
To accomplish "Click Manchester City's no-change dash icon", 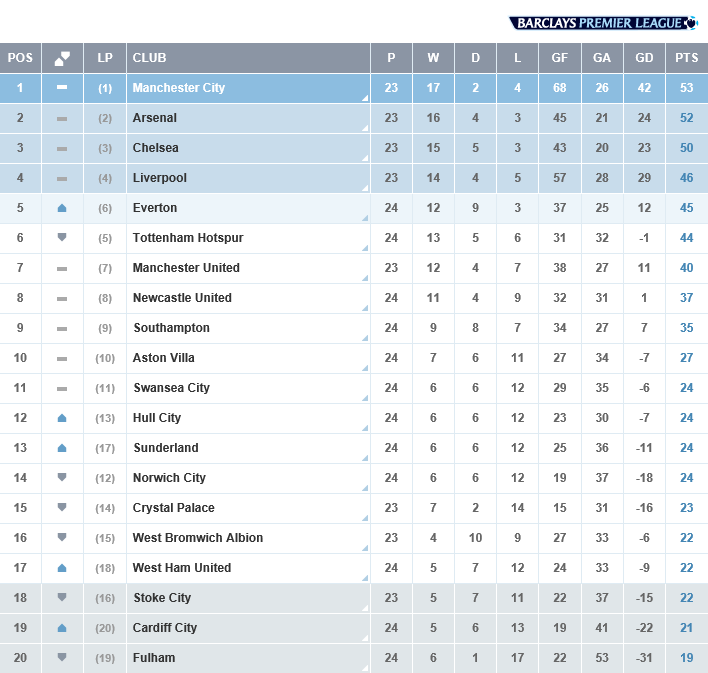I will coord(62,87).
